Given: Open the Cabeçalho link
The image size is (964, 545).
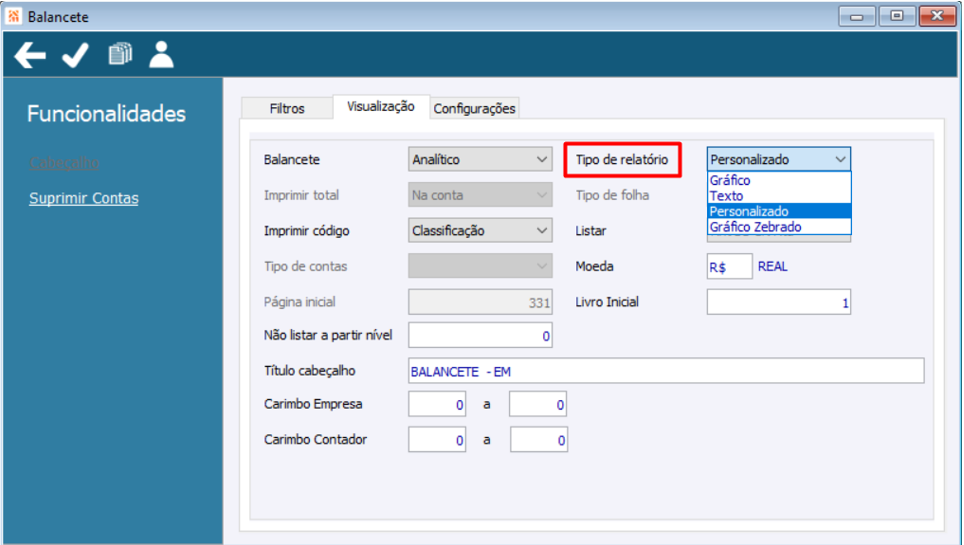Looking at the screenshot, I should (64, 163).
